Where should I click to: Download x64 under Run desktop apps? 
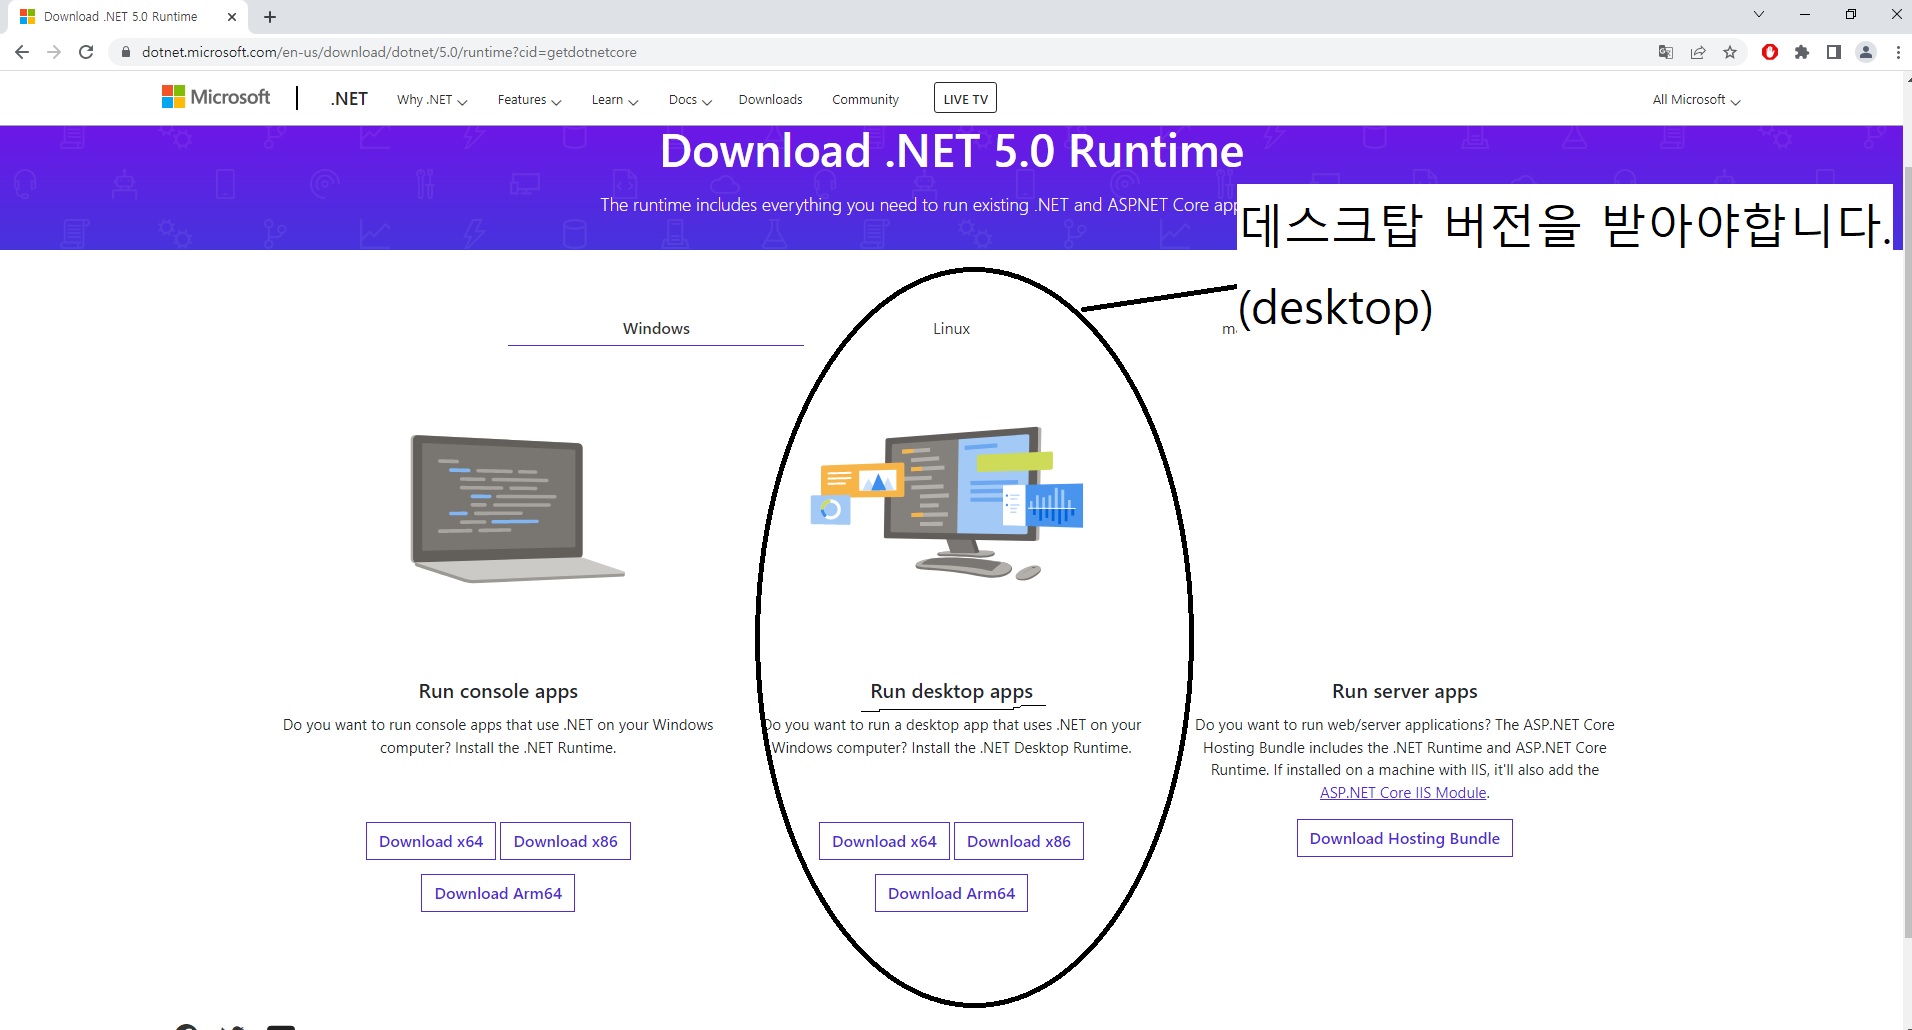point(884,841)
